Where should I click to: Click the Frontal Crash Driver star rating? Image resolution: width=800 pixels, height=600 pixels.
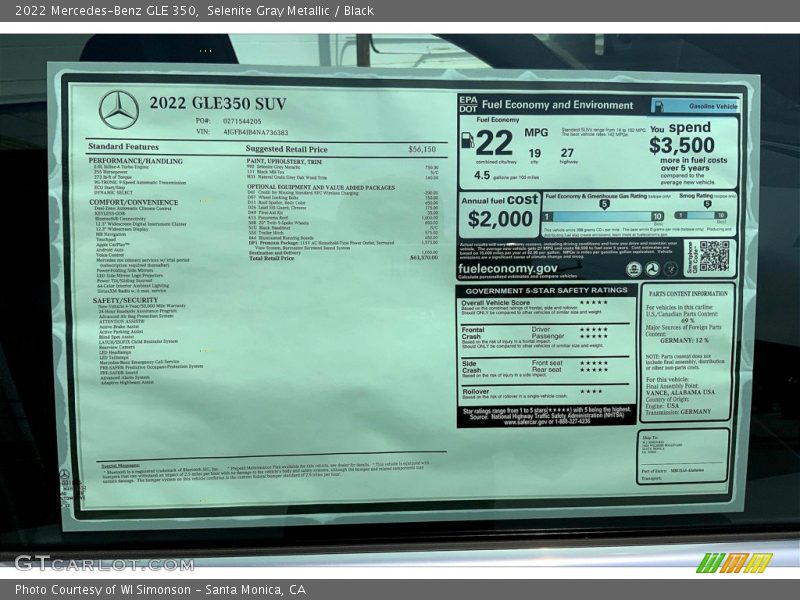click(x=593, y=330)
